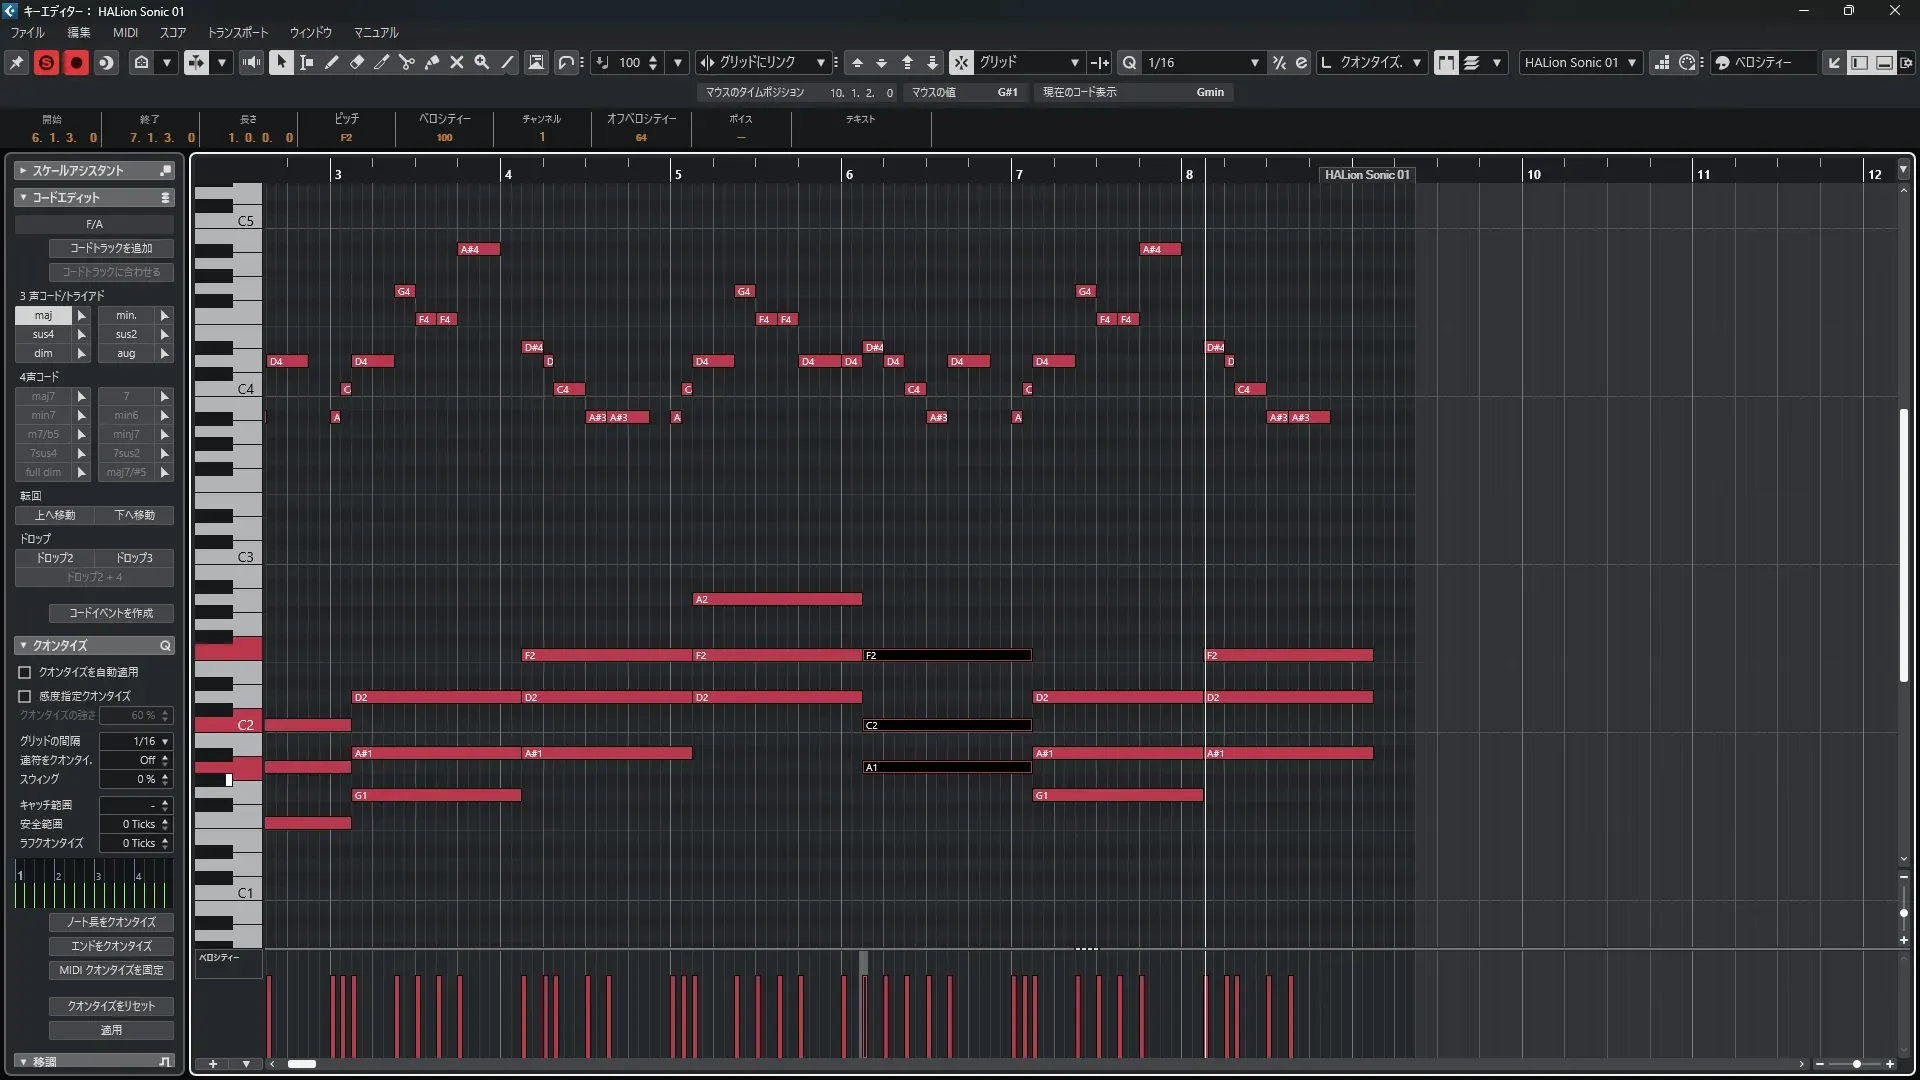Screen dimensions: 1920x1080
Task: Enable the sensitivity quantize checkbox
Action: tap(25, 696)
